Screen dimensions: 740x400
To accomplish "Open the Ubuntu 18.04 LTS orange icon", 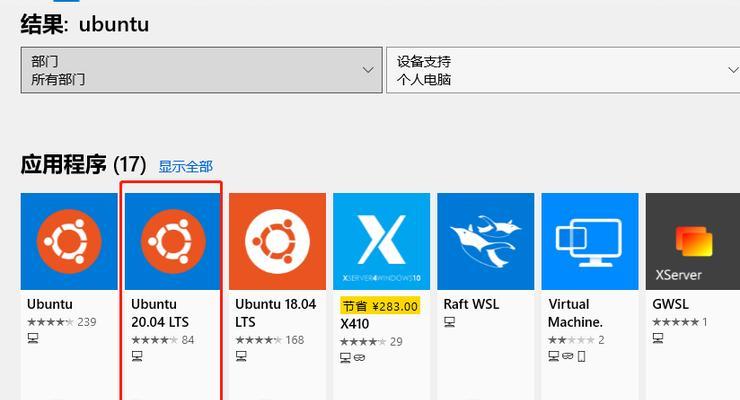I will [x=278, y=241].
